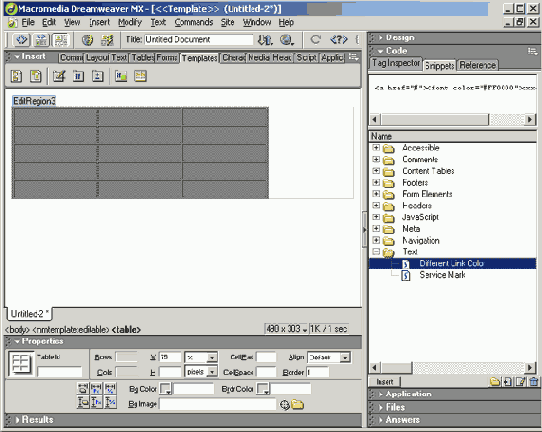Switch to the Reference tab

477,65
